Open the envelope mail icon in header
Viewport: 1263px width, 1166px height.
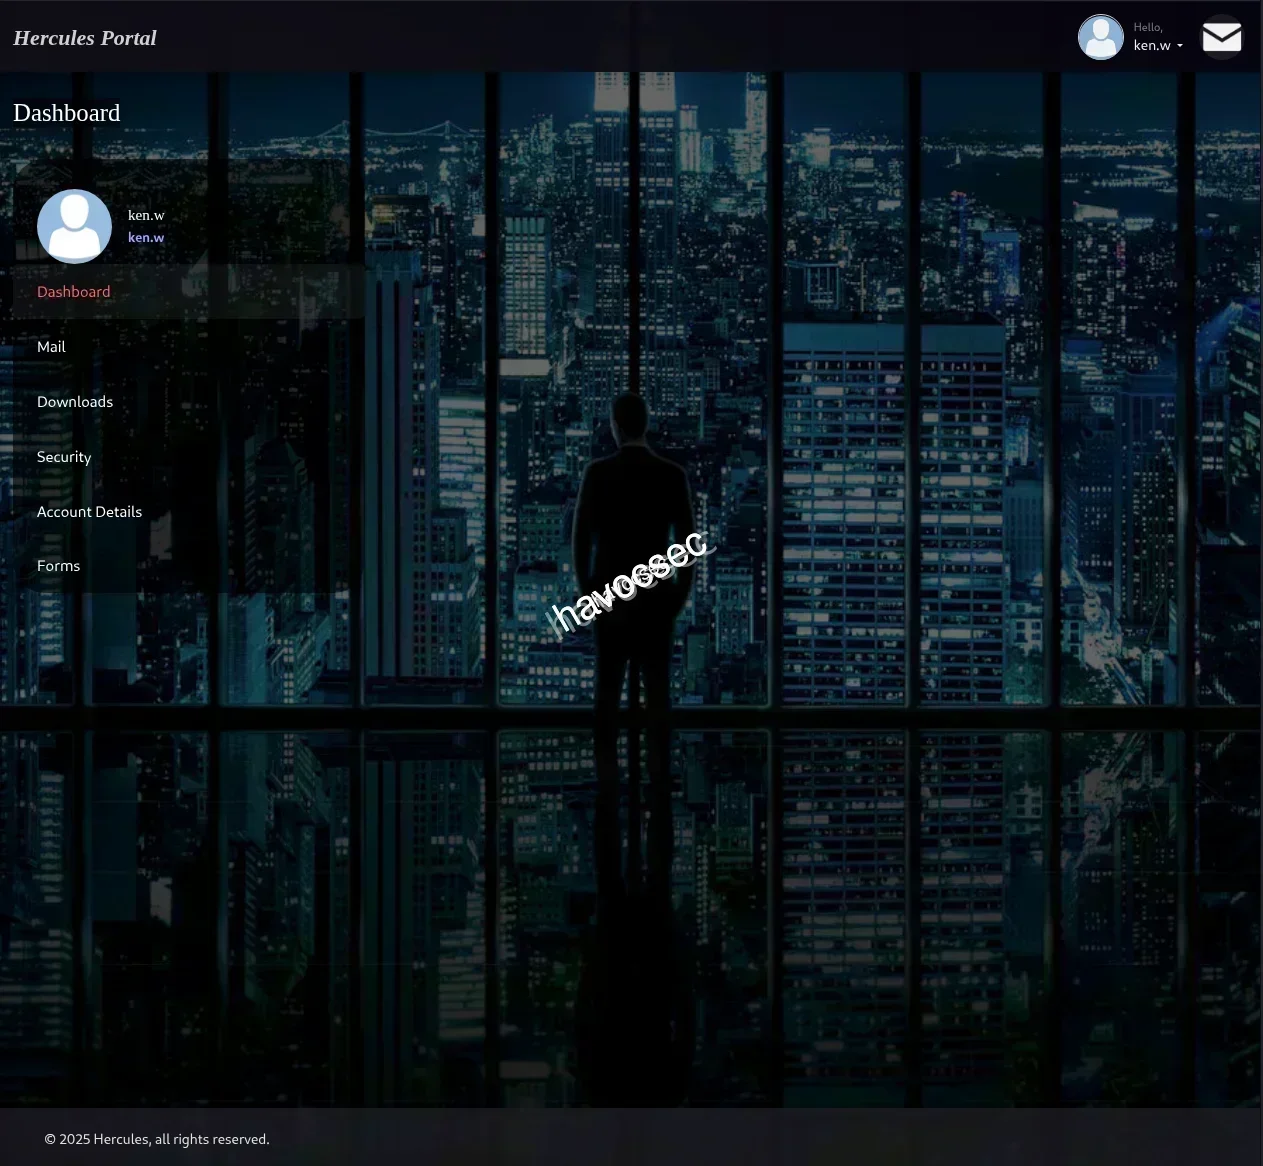(x=1221, y=38)
